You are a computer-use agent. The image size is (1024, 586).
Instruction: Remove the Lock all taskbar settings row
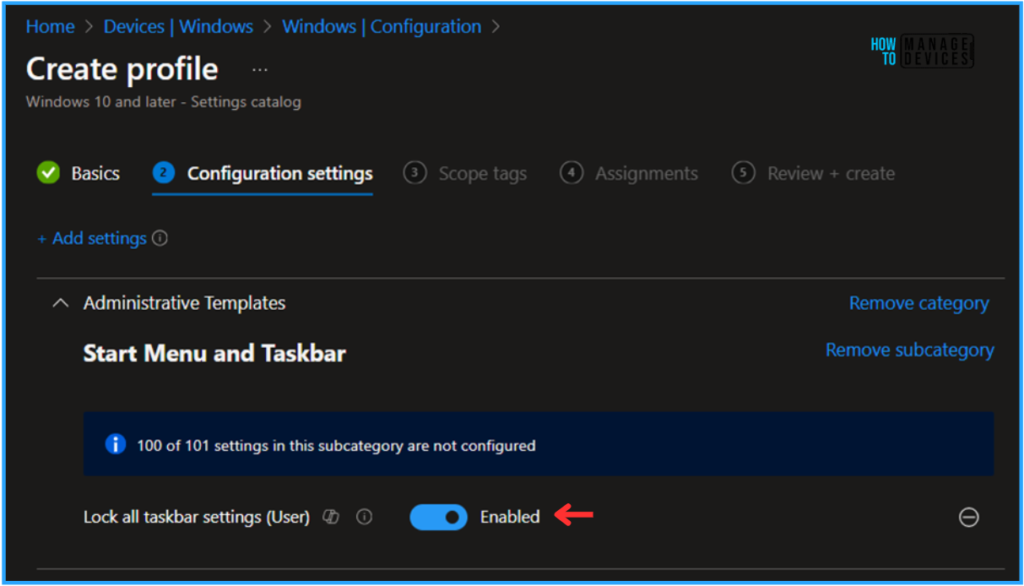(968, 517)
